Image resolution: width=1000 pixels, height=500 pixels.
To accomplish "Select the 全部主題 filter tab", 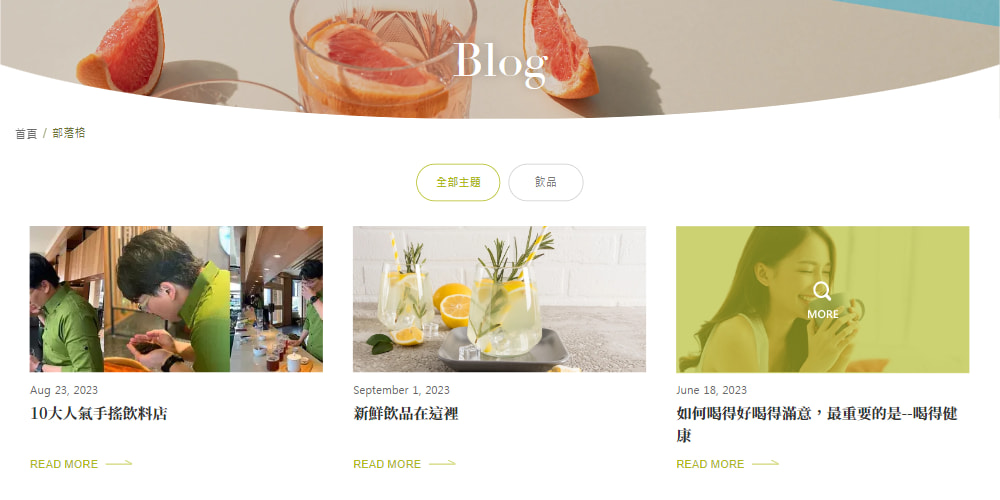I will [x=458, y=182].
